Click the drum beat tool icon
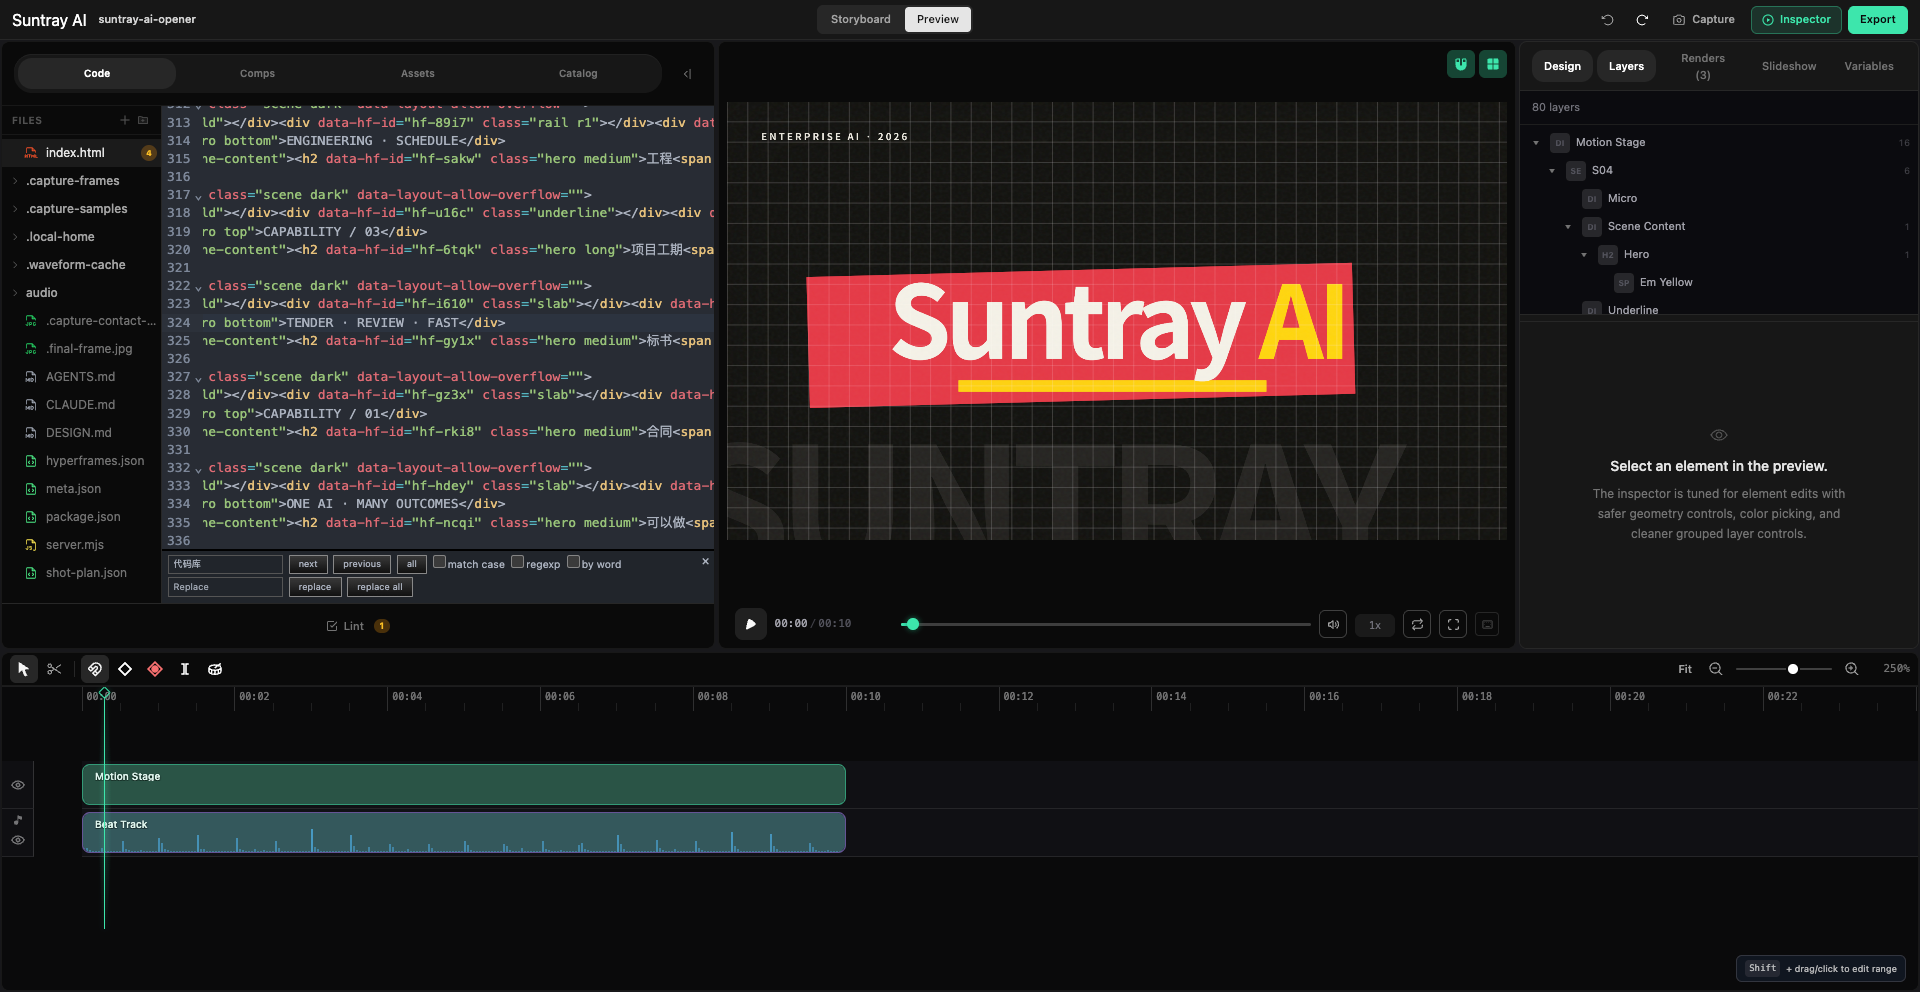1920x992 pixels. click(x=215, y=669)
